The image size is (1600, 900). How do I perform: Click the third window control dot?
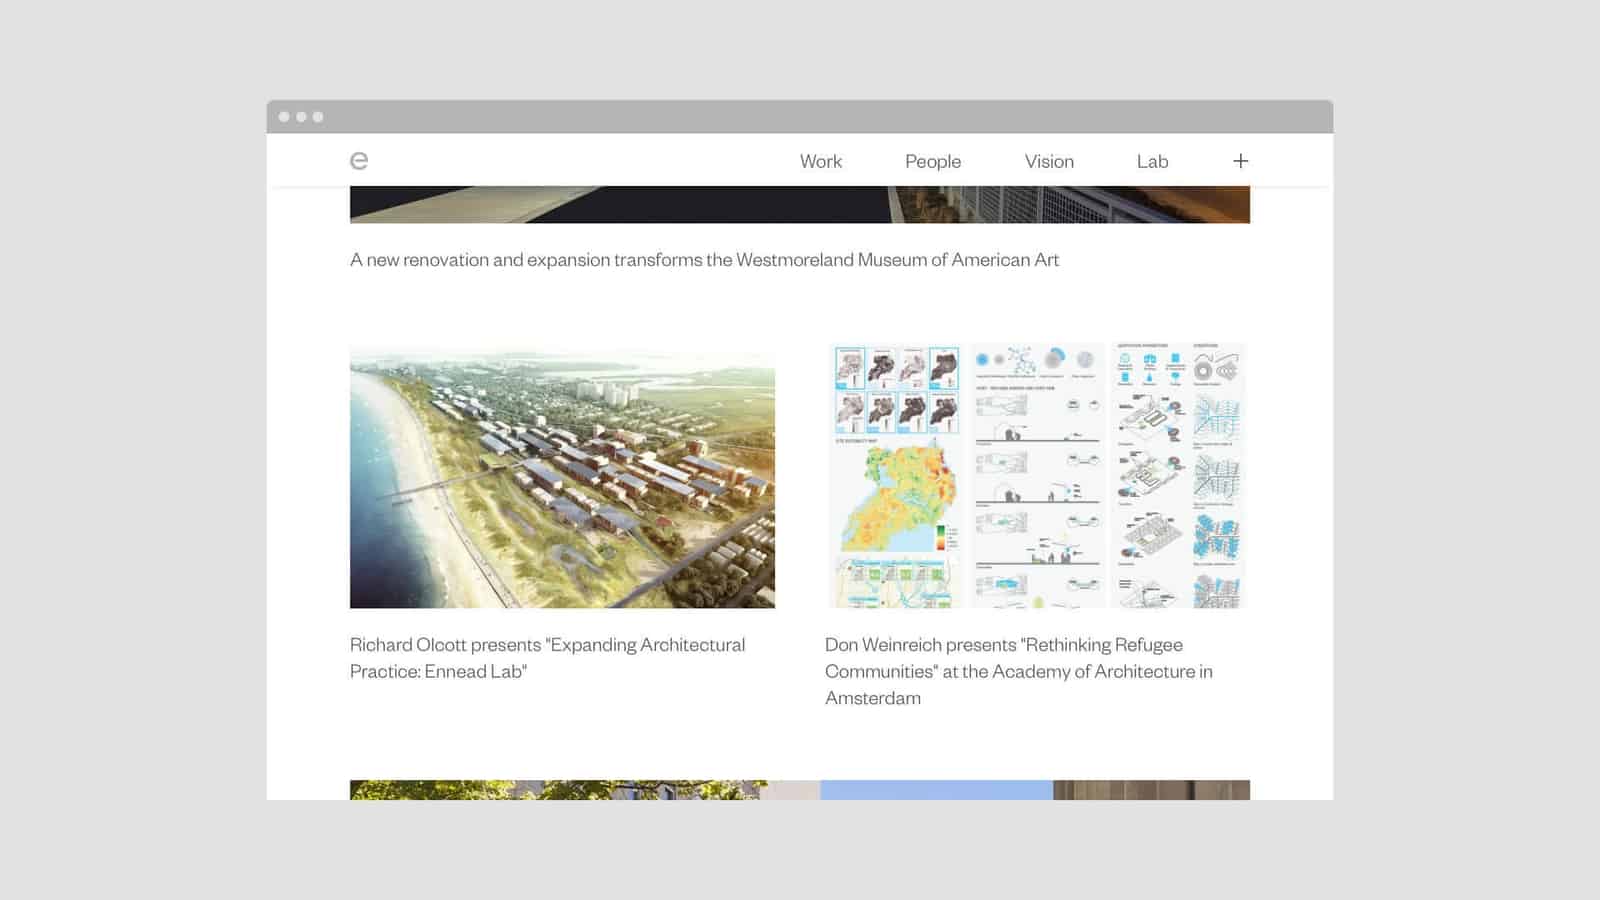click(318, 117)
